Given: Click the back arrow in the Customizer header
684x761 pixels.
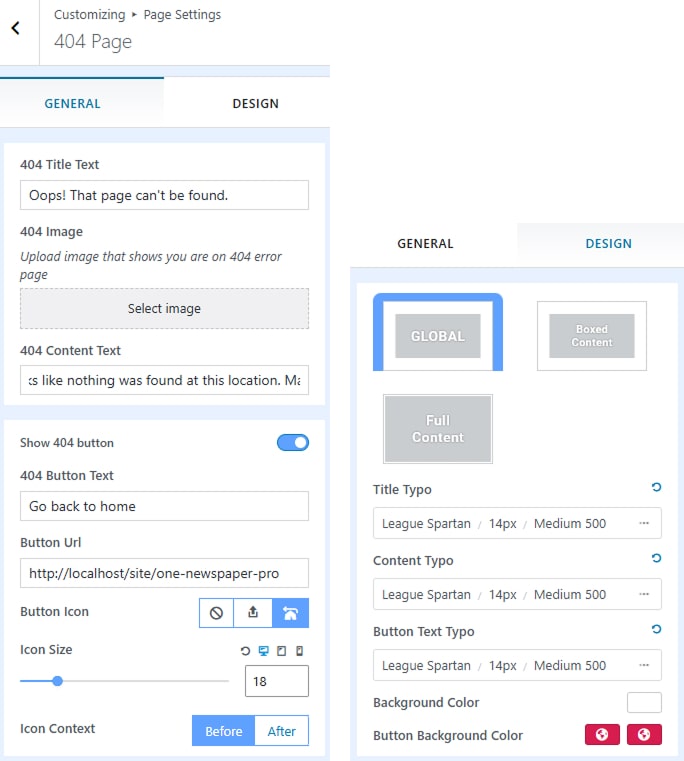Looking at the screenshot, I should (16, 29).
